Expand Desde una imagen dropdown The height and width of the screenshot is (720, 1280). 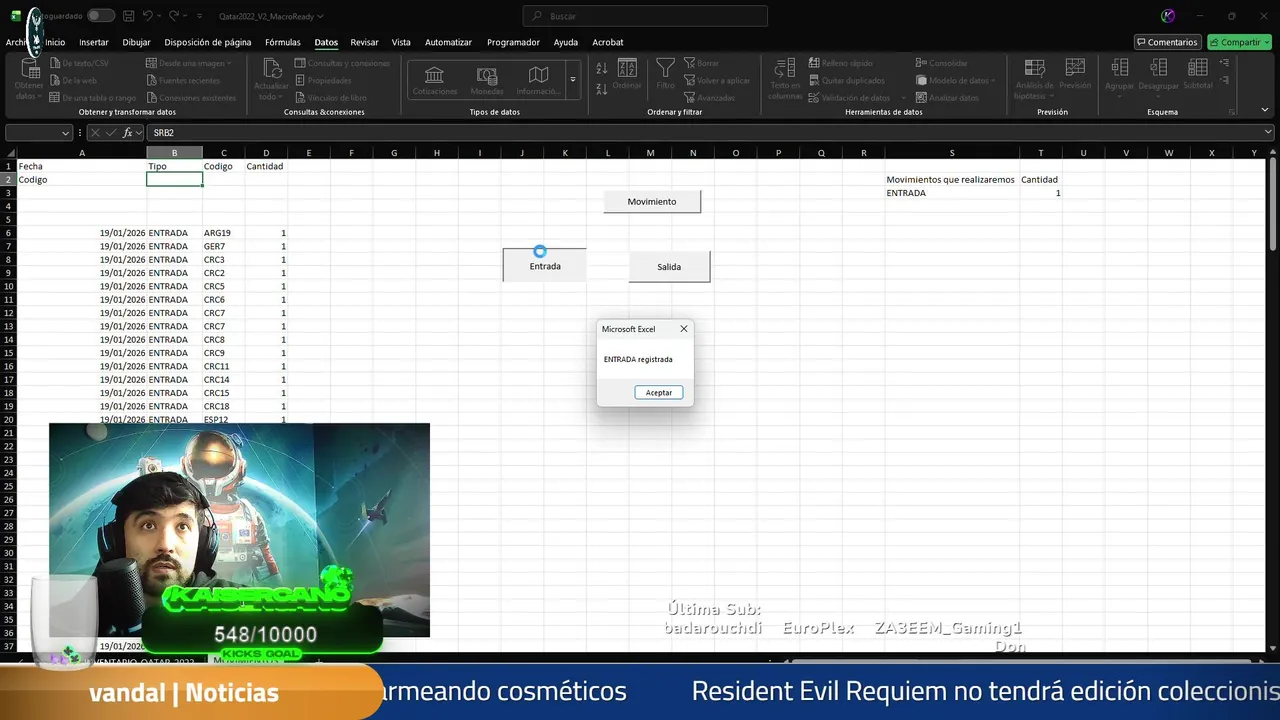229,63
